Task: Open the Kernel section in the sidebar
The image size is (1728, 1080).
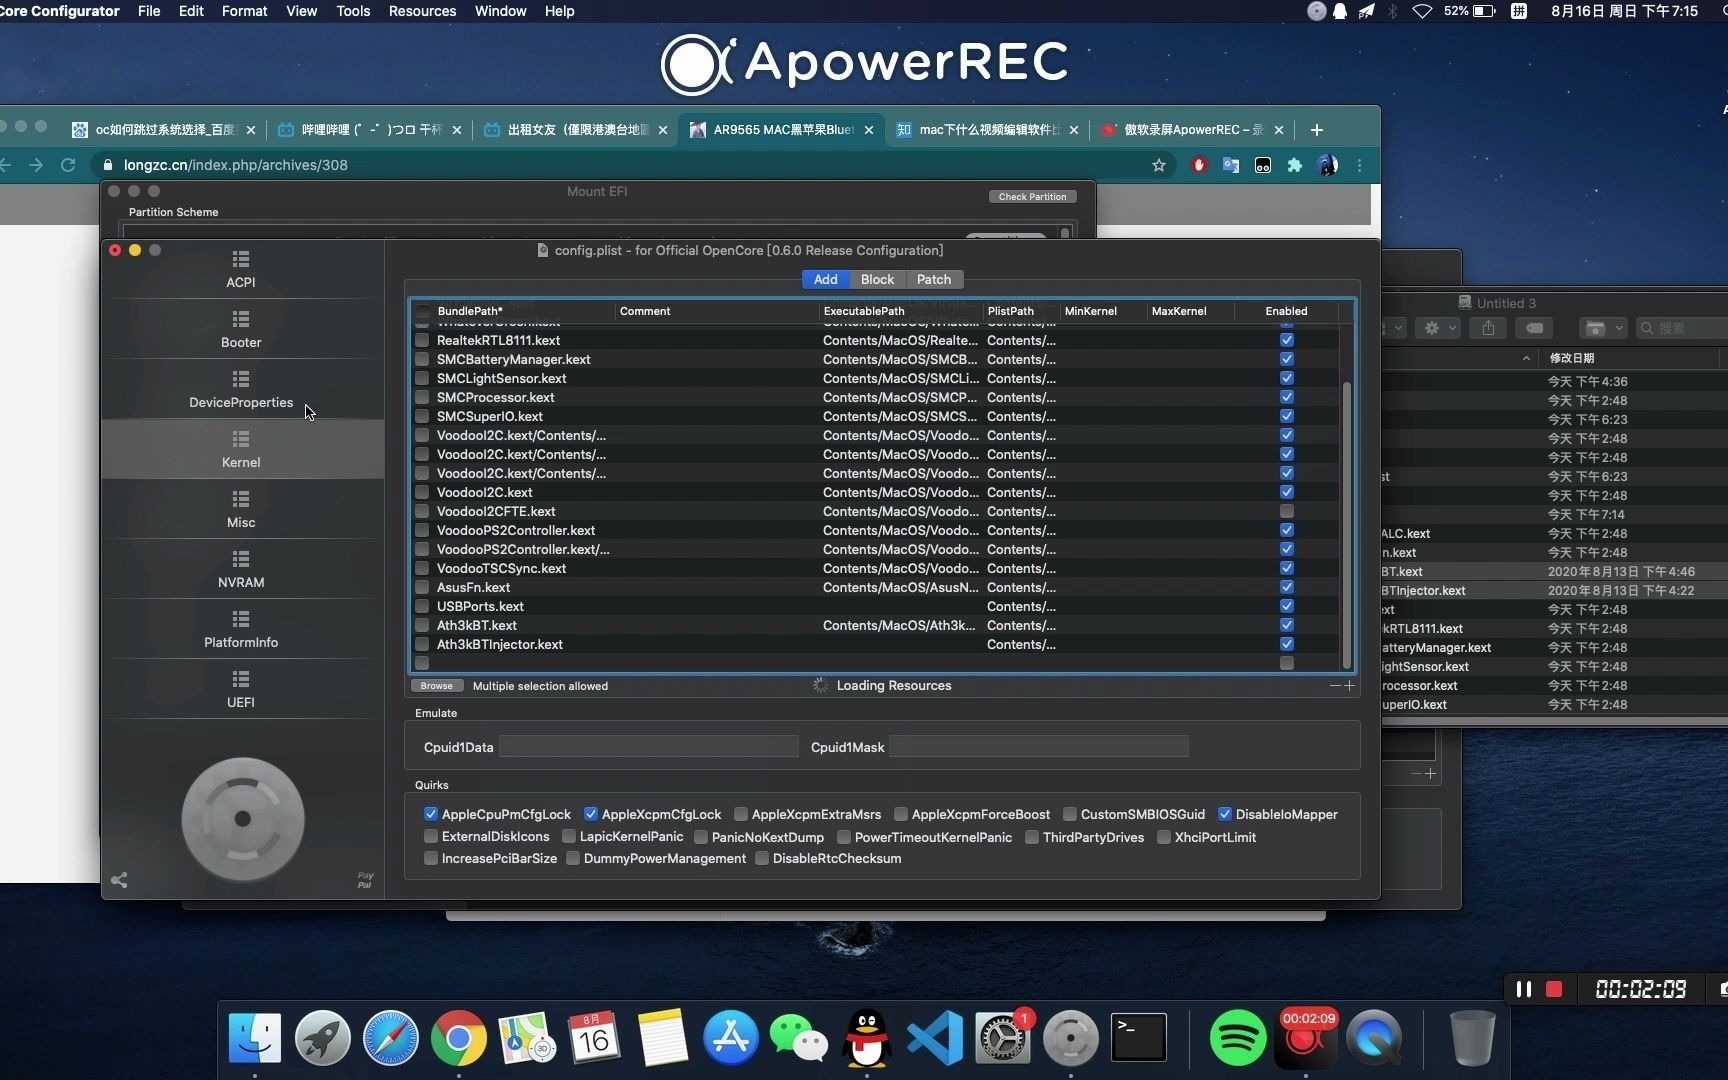Action: tap(240, 449)
